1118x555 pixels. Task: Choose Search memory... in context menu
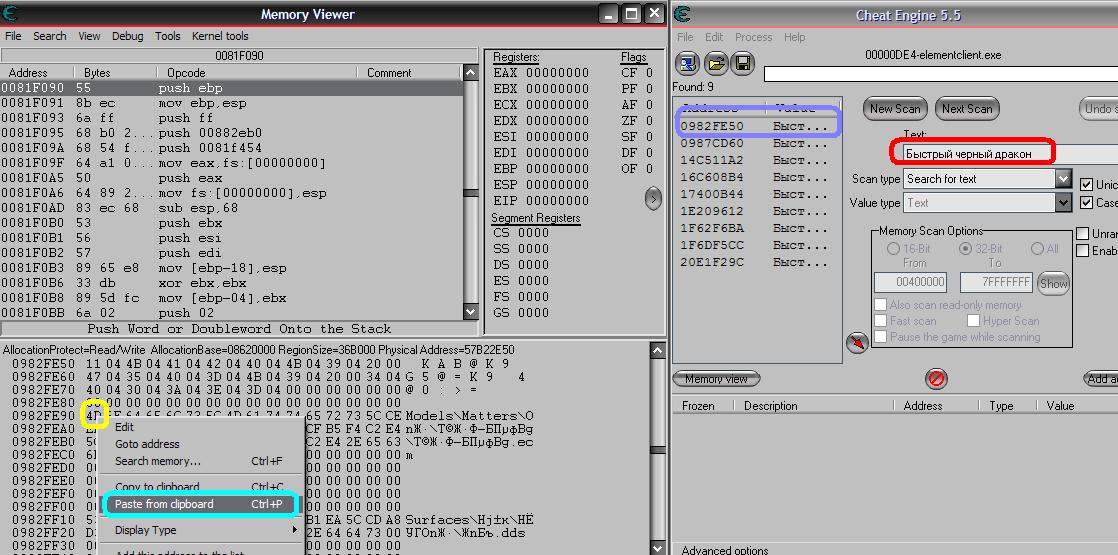[200, 461]
